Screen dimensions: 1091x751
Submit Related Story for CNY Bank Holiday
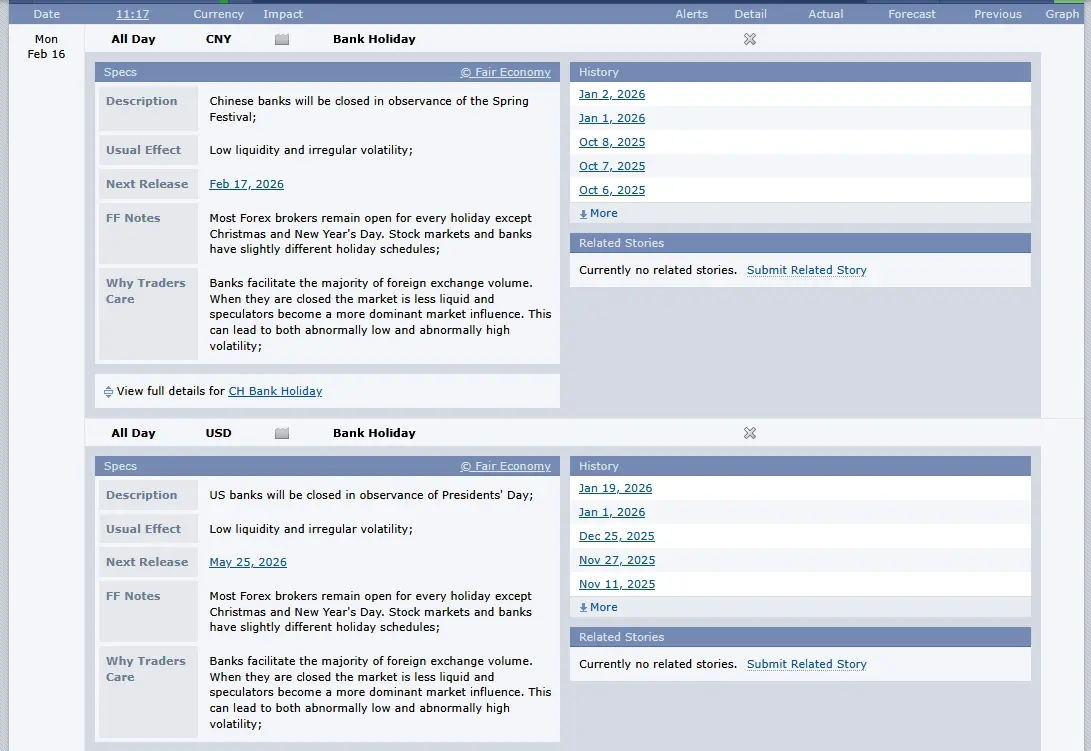coord(806,270)
